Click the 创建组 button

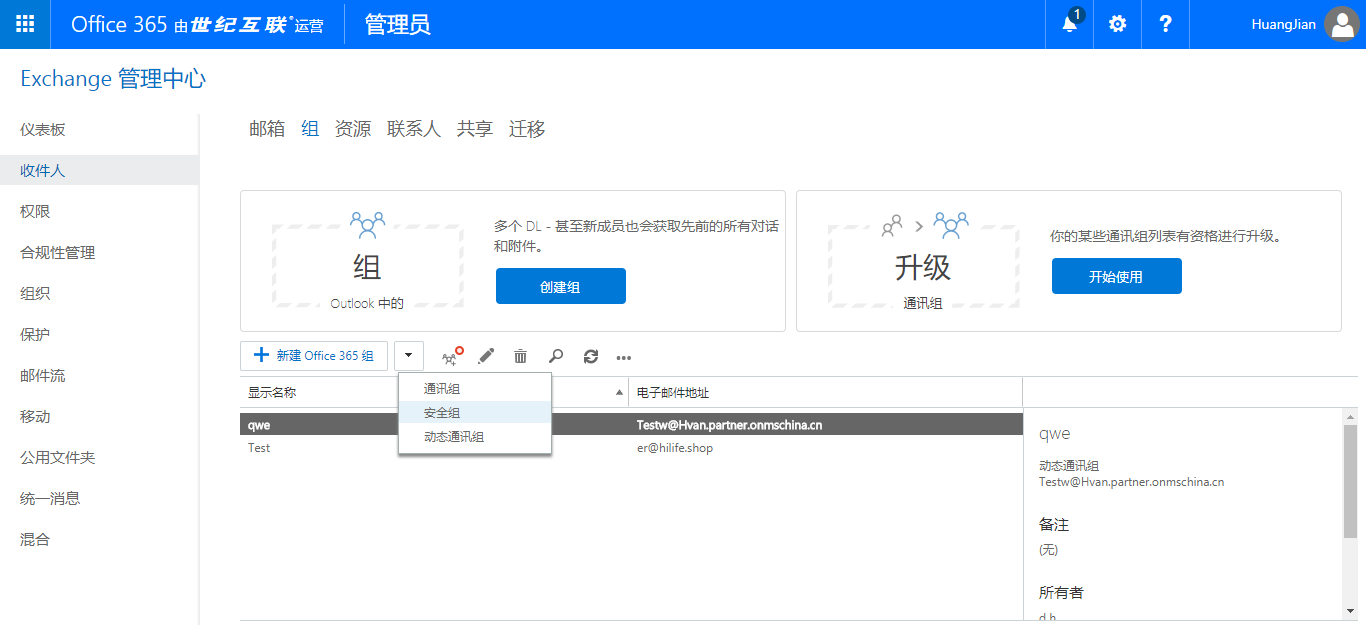click(x=561, y=286)
